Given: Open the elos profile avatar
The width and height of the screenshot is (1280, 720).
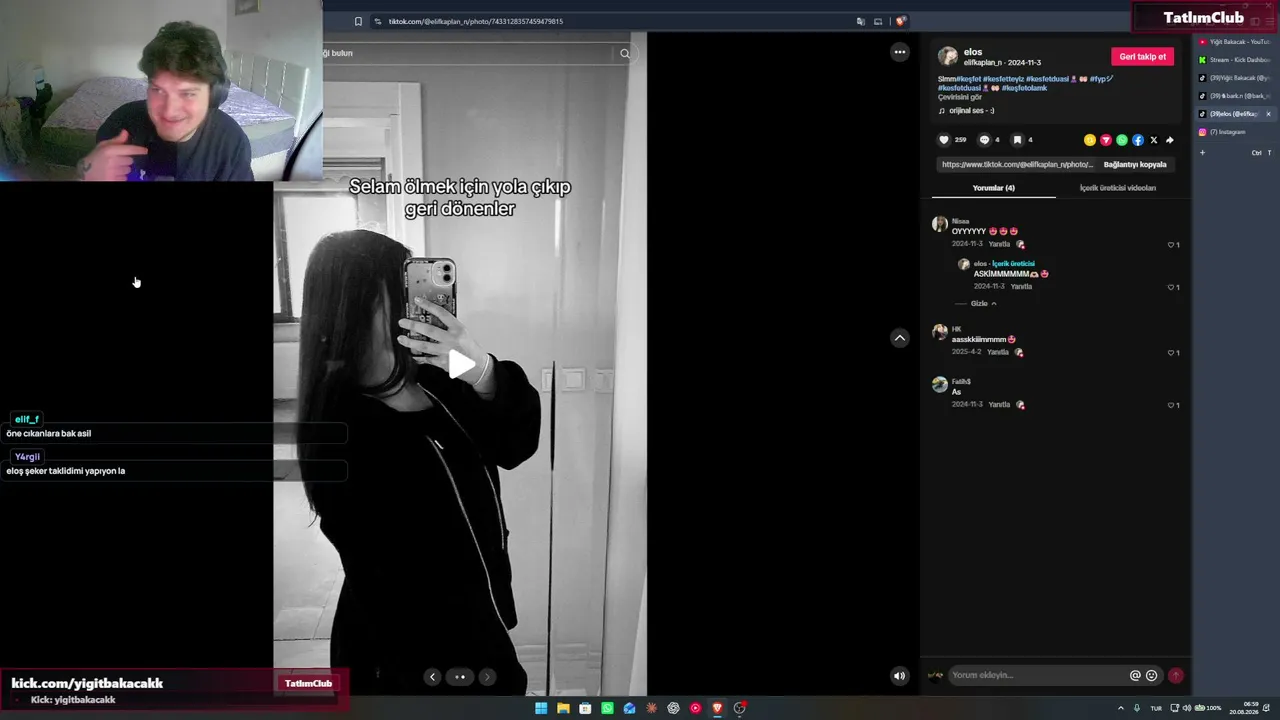Looking at the screenshot, I should [x=947, y=57].
